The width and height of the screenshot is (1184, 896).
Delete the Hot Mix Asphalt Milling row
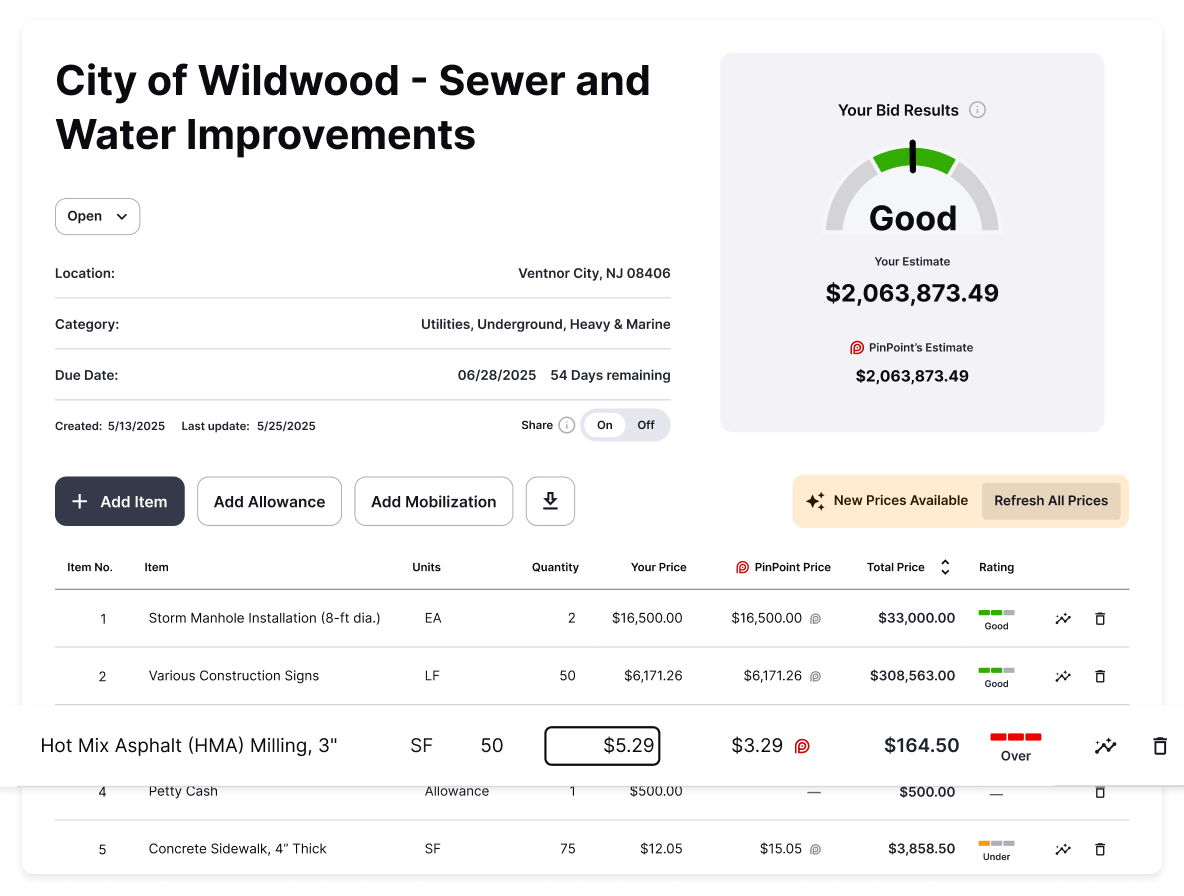click(x=1160, y=746)
